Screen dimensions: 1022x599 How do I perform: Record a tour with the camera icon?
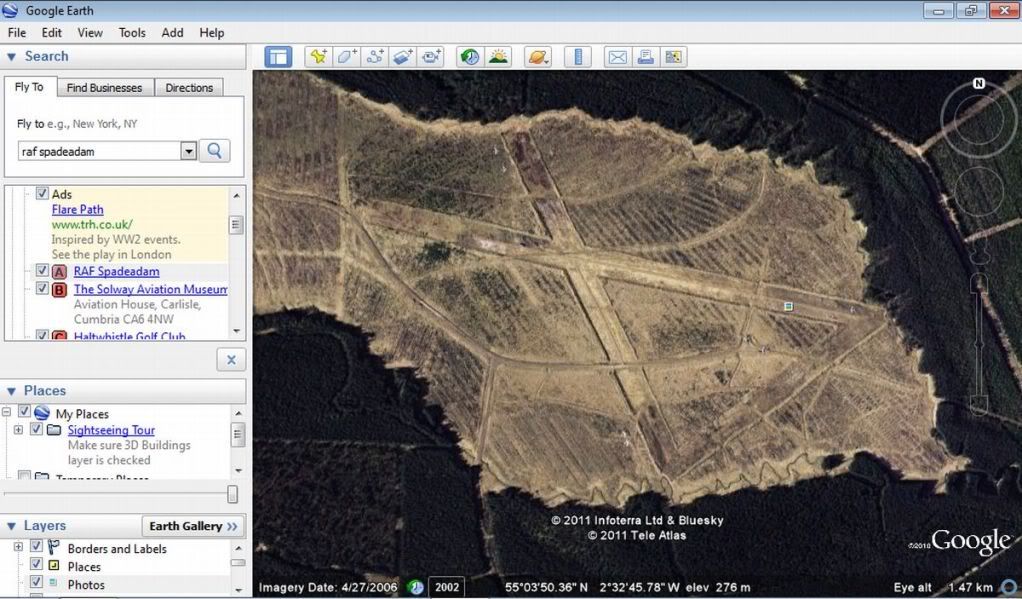click(431, 57)
